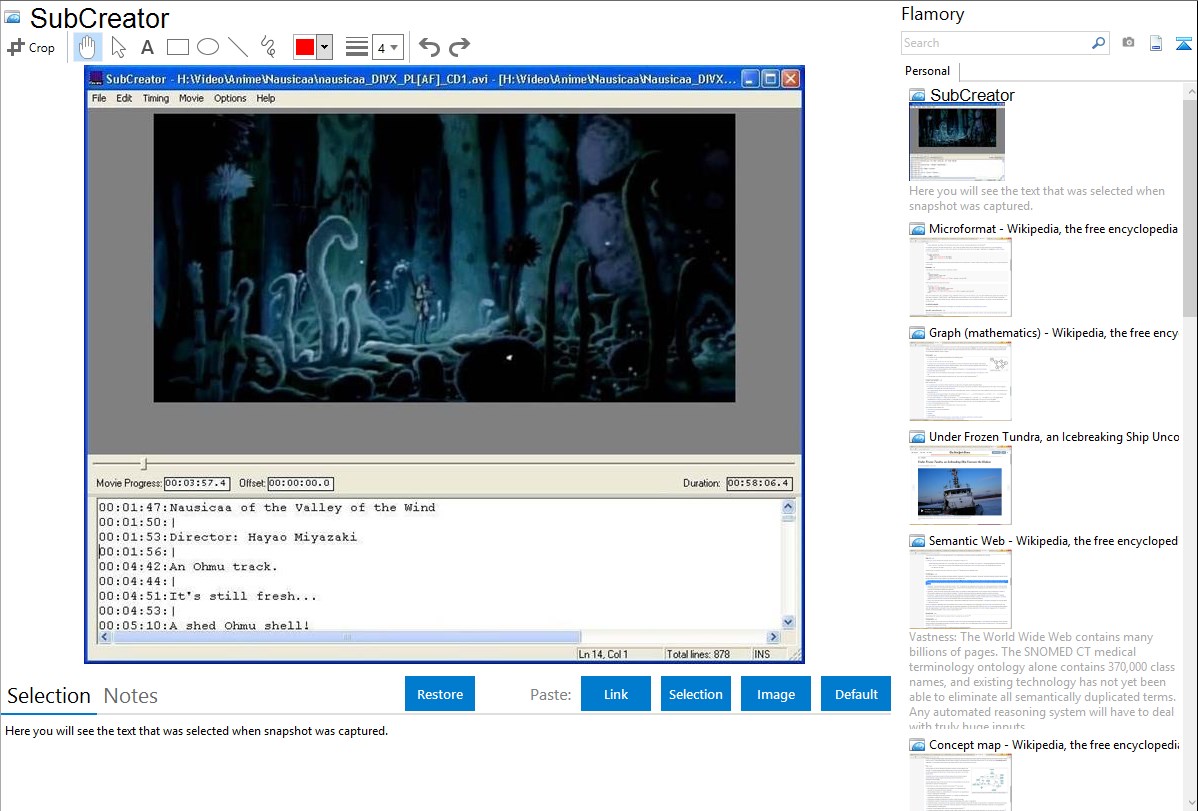This screenshot has width=1198, height=811.
Task: Click the Link paste button
Action: (616, 694)
